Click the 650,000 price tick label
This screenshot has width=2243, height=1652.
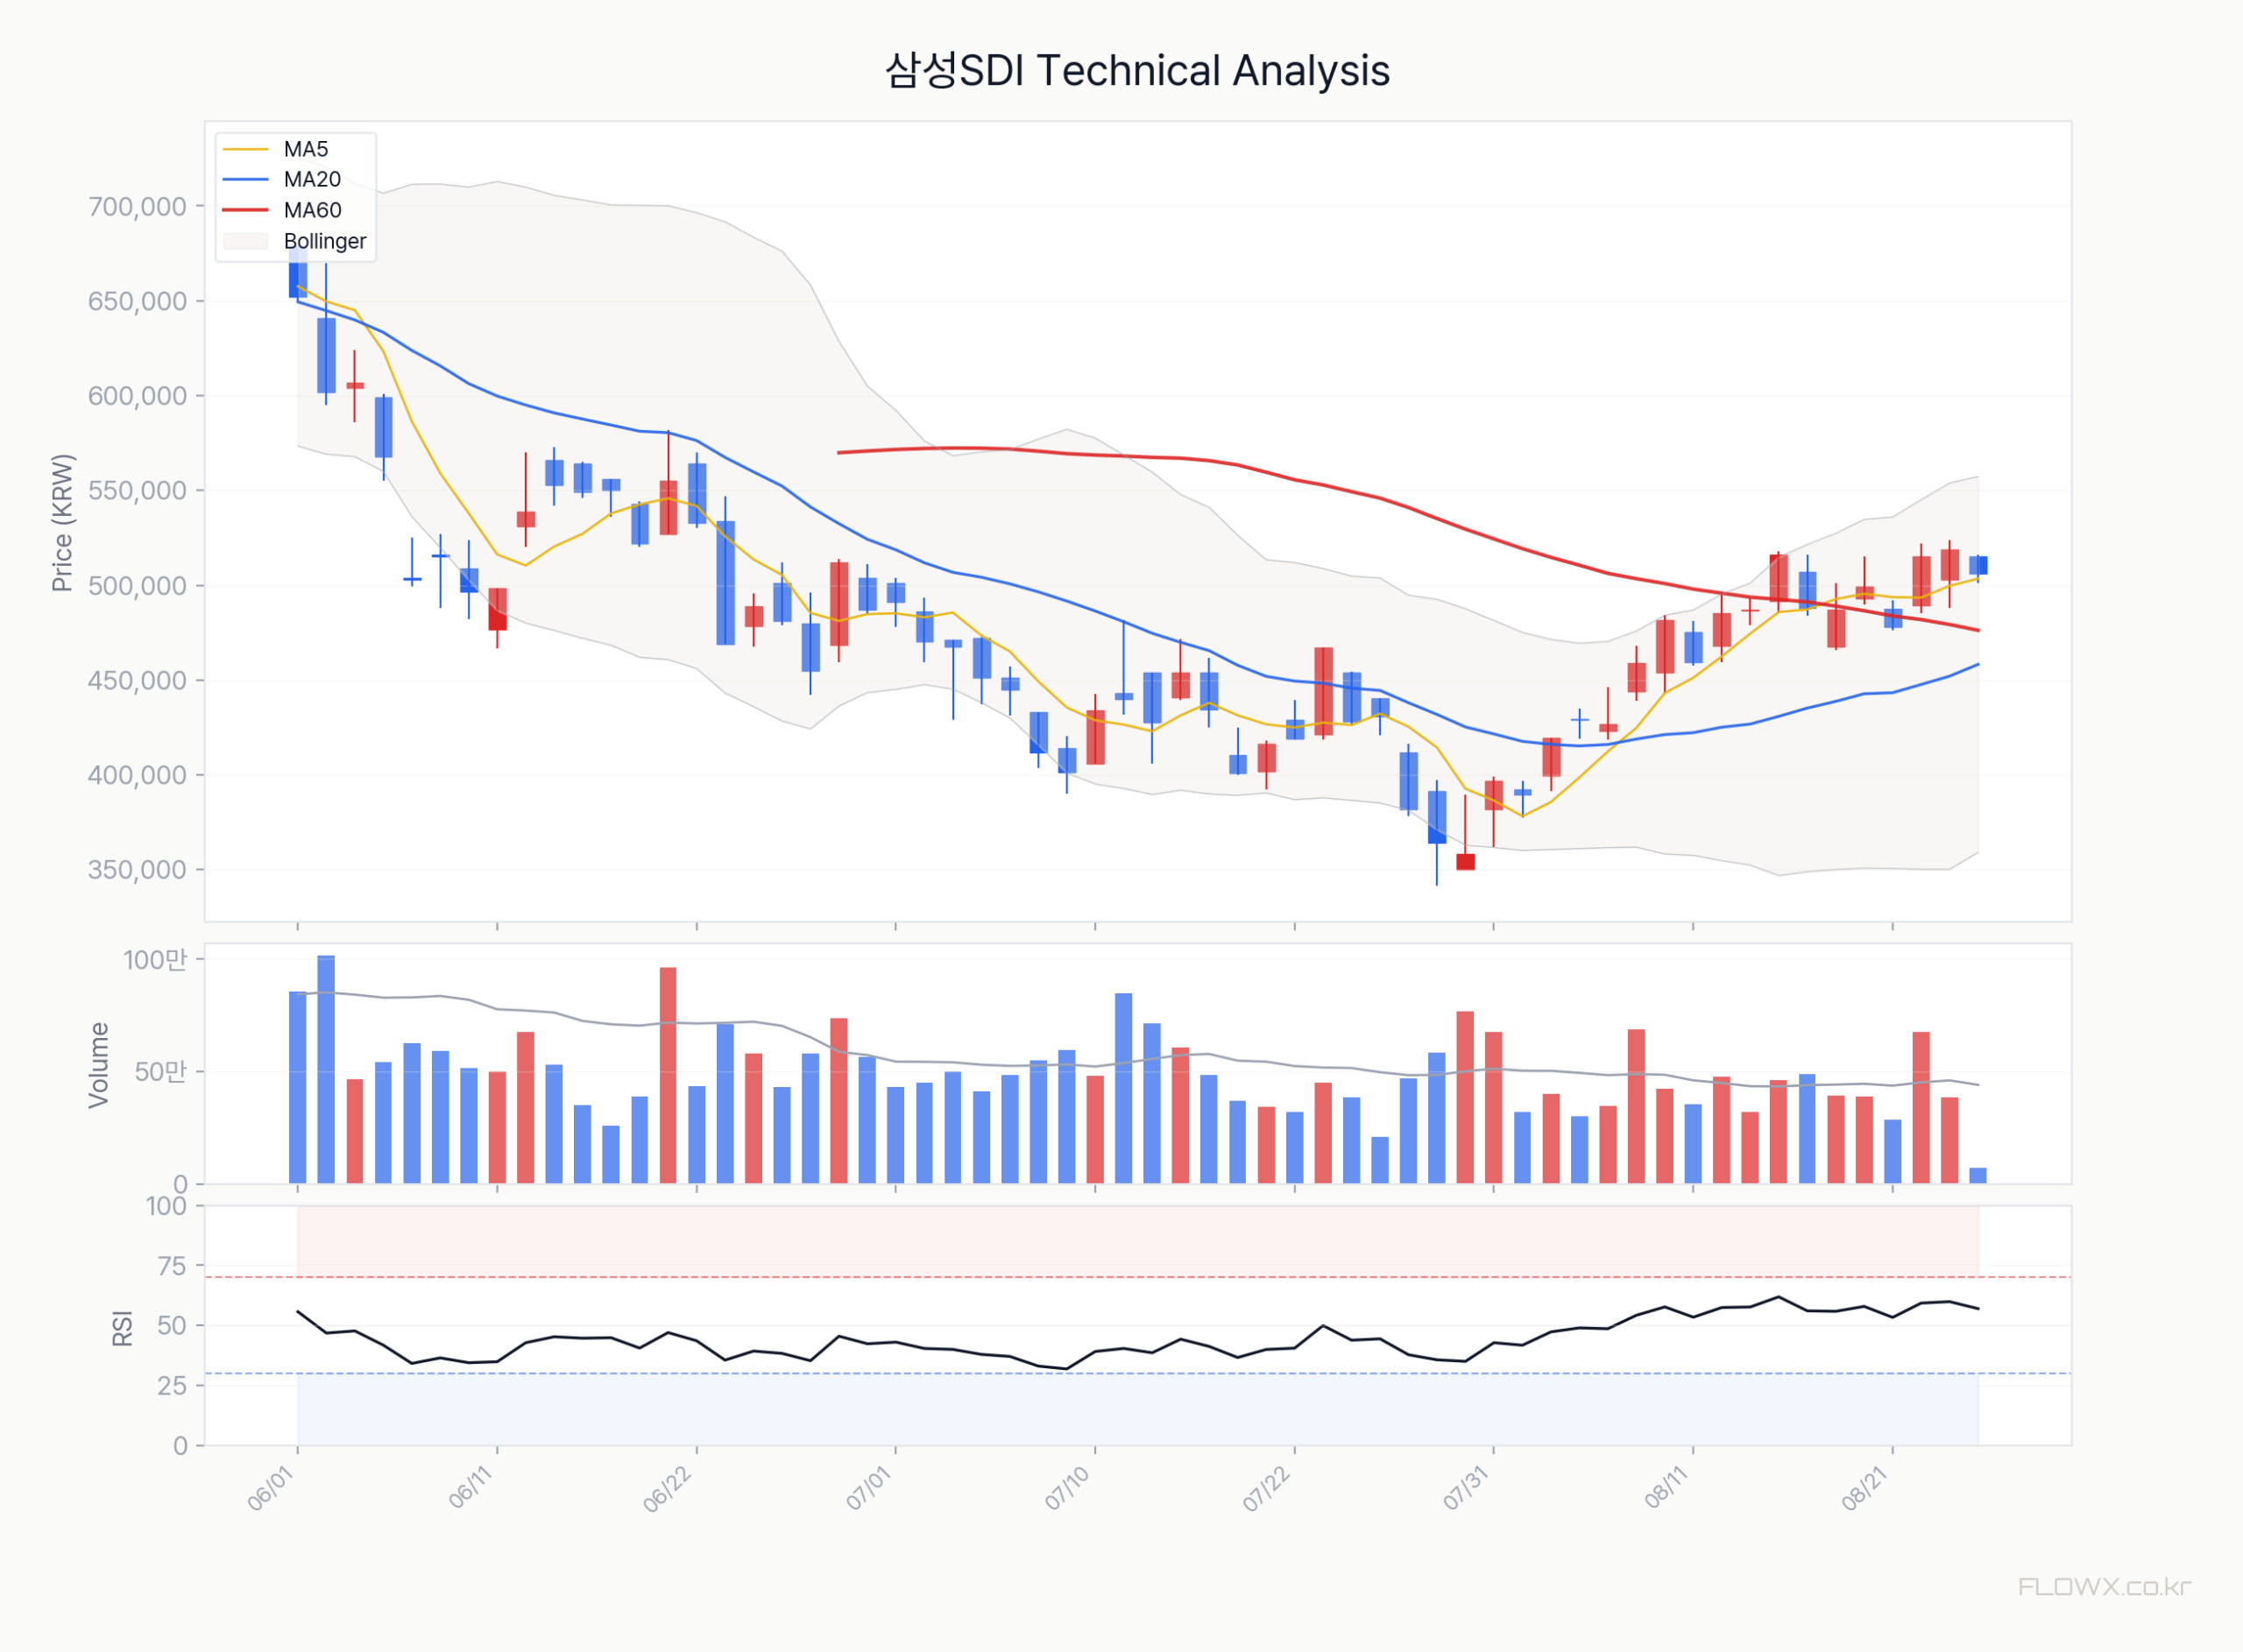tap(137, 301)
